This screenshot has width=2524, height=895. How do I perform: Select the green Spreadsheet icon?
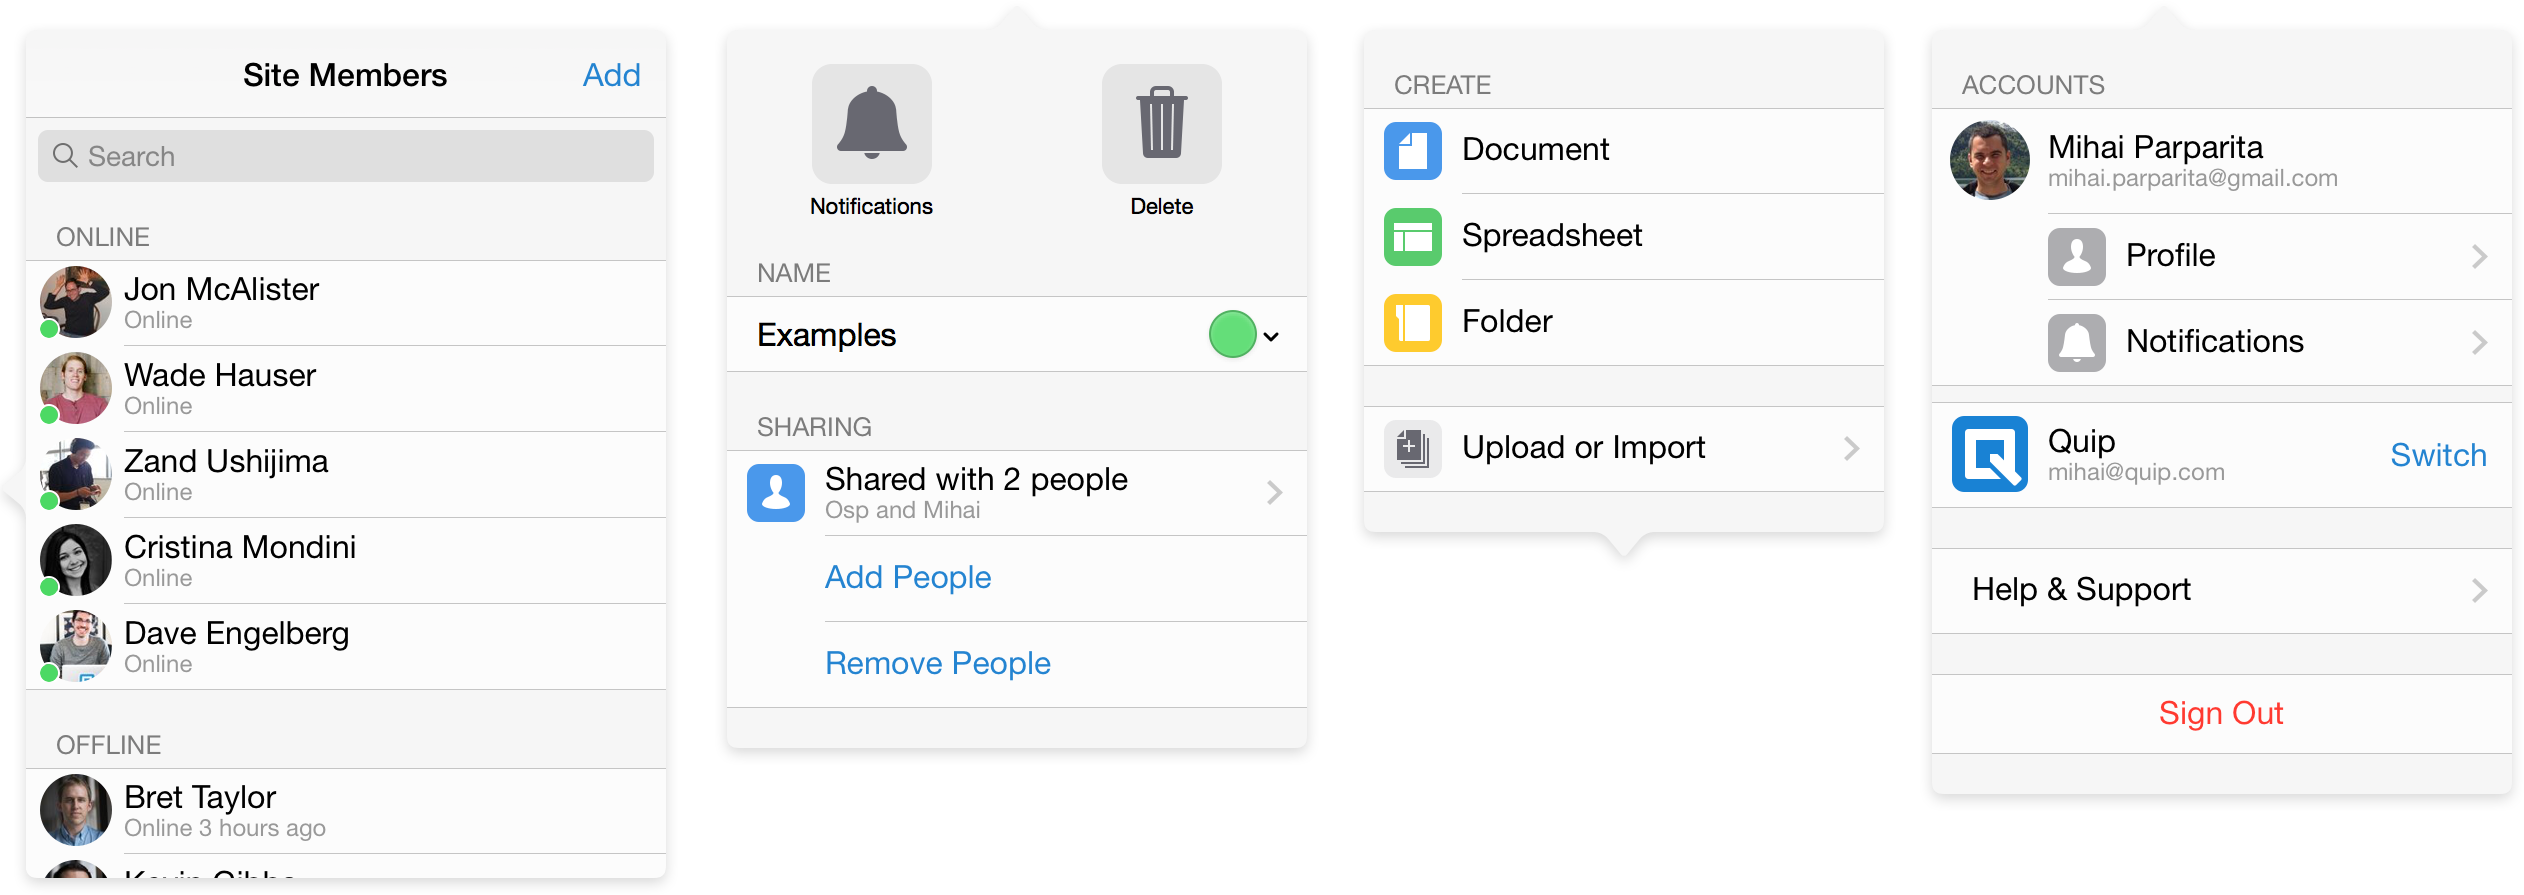(x=1412, y=237)
